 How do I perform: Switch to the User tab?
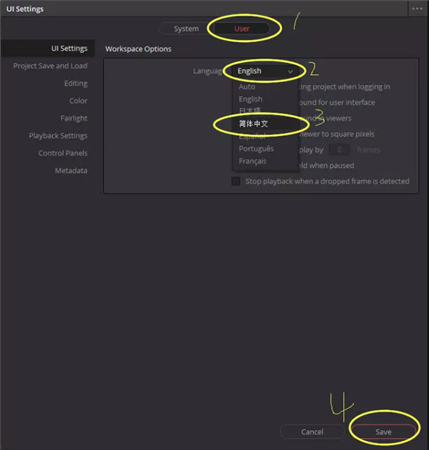(x=242, y=29)
